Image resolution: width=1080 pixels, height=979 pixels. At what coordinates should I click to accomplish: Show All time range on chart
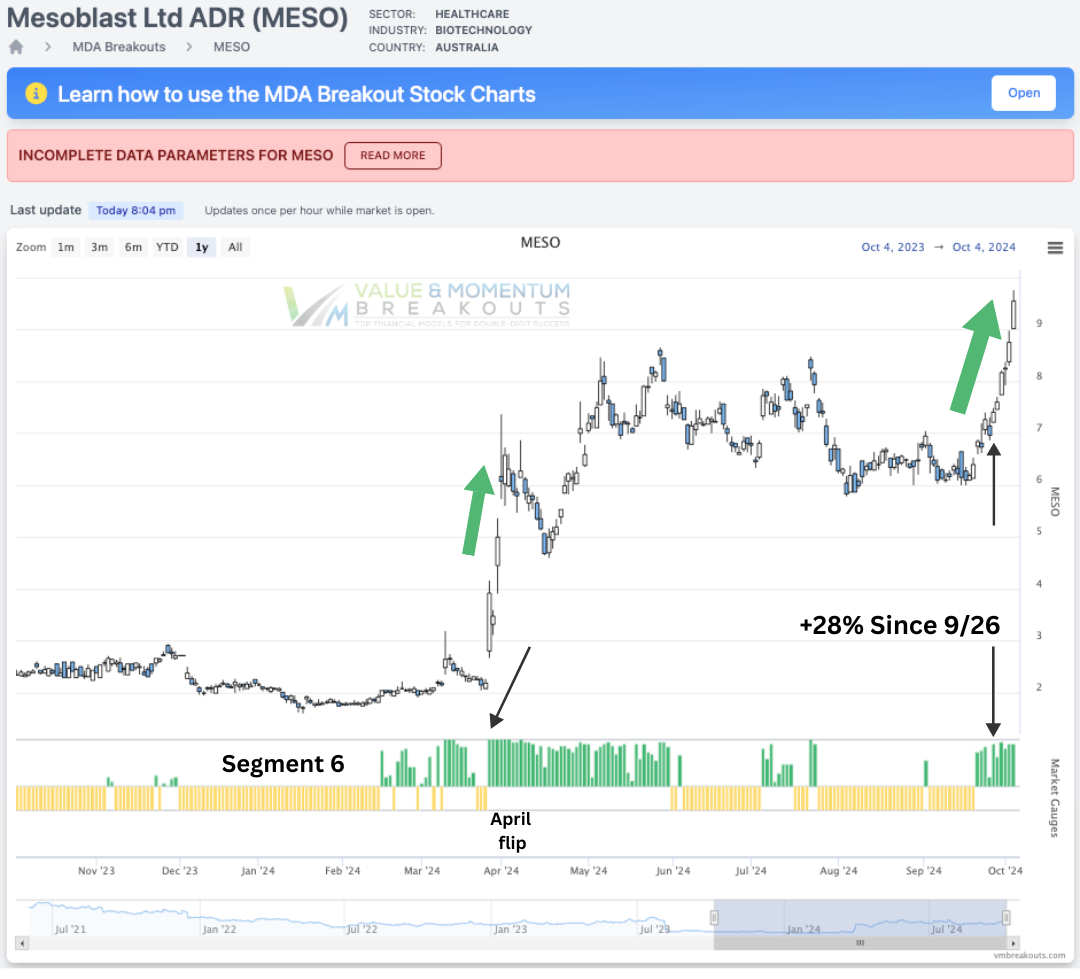(x=235, y=247)
